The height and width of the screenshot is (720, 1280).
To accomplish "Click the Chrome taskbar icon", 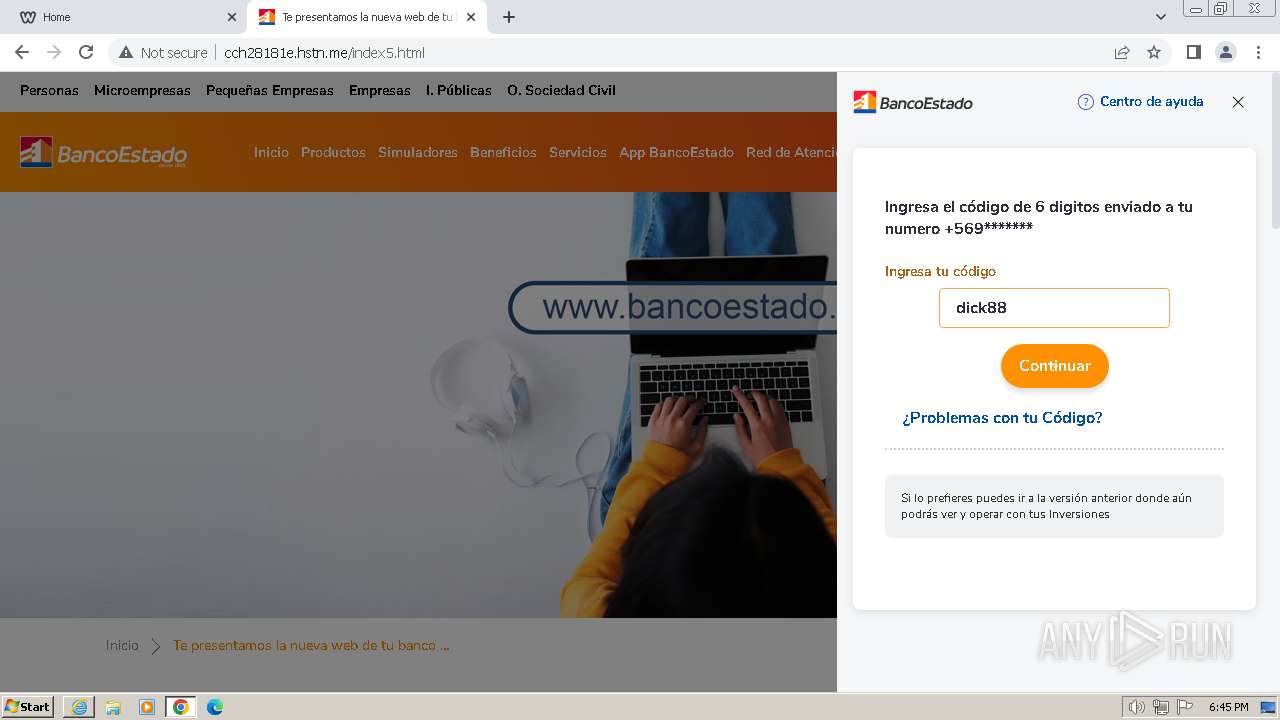I will (180, 706).
